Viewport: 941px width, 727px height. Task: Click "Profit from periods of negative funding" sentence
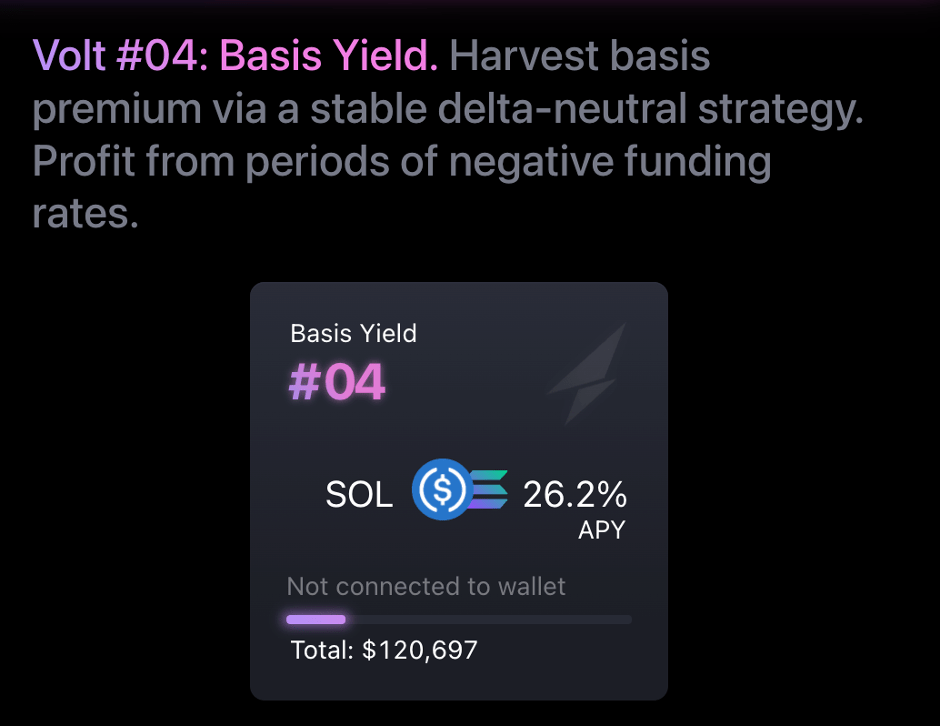tap(402, 162)
